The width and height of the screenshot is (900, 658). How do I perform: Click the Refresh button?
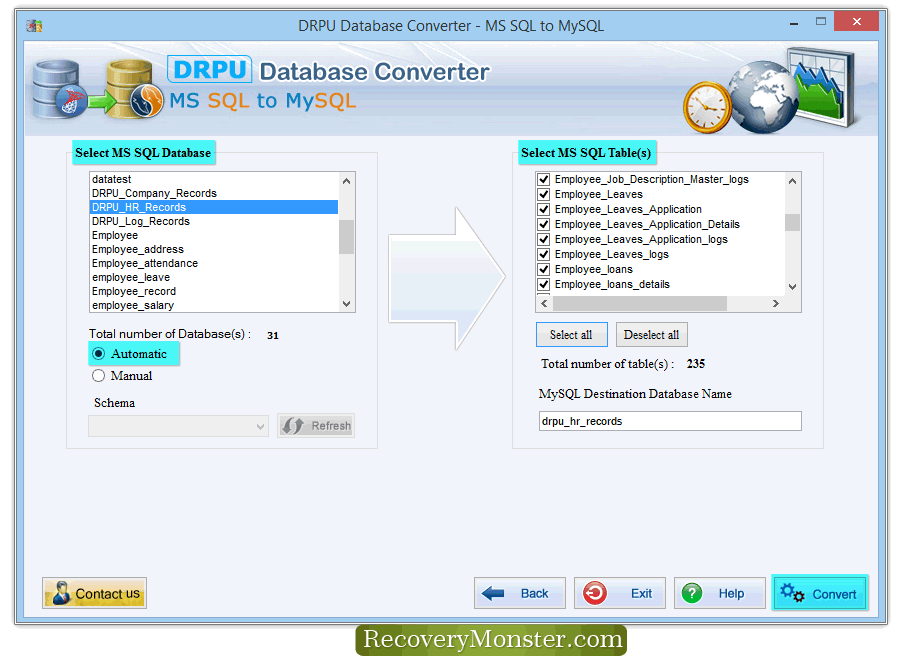tap(316, 426)
